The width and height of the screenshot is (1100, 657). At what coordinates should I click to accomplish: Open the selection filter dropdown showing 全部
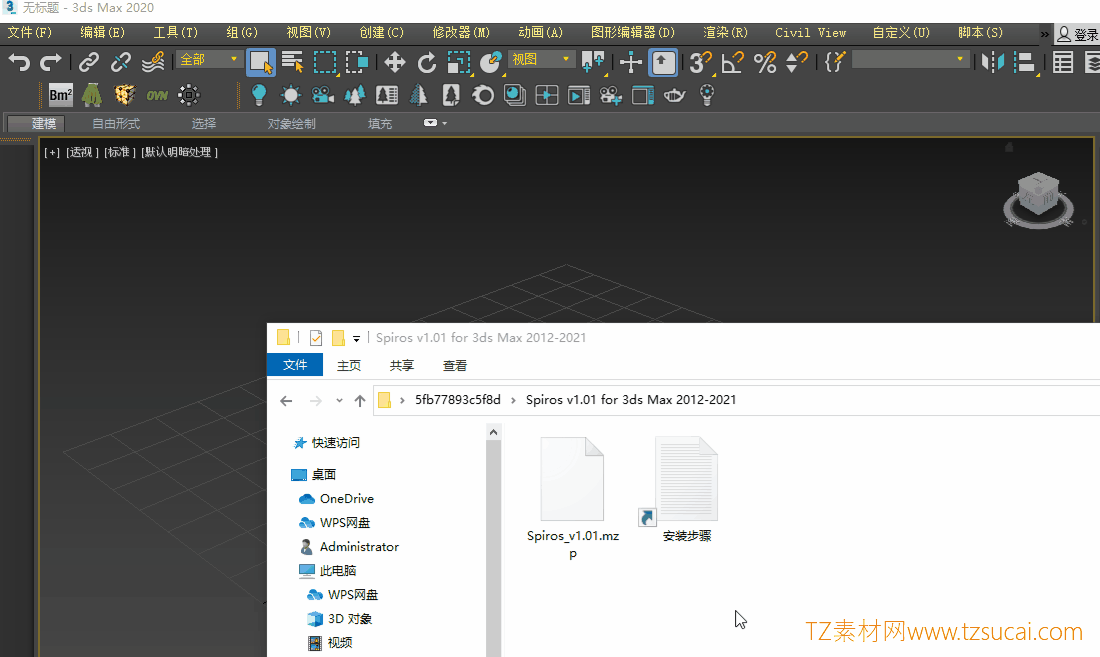(x=209, y=60)
